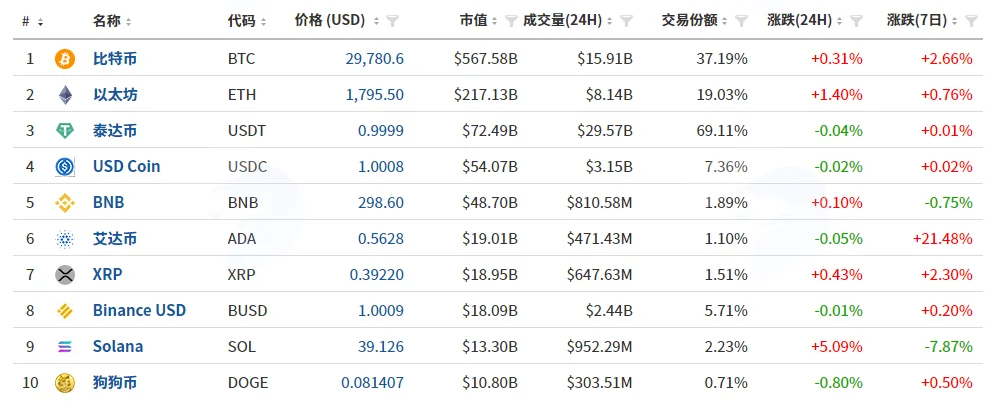Image resolution: width=992 pixels, height=411 pixels.
Task: Open the 泰达币 coin link
Action: (115, 132)
